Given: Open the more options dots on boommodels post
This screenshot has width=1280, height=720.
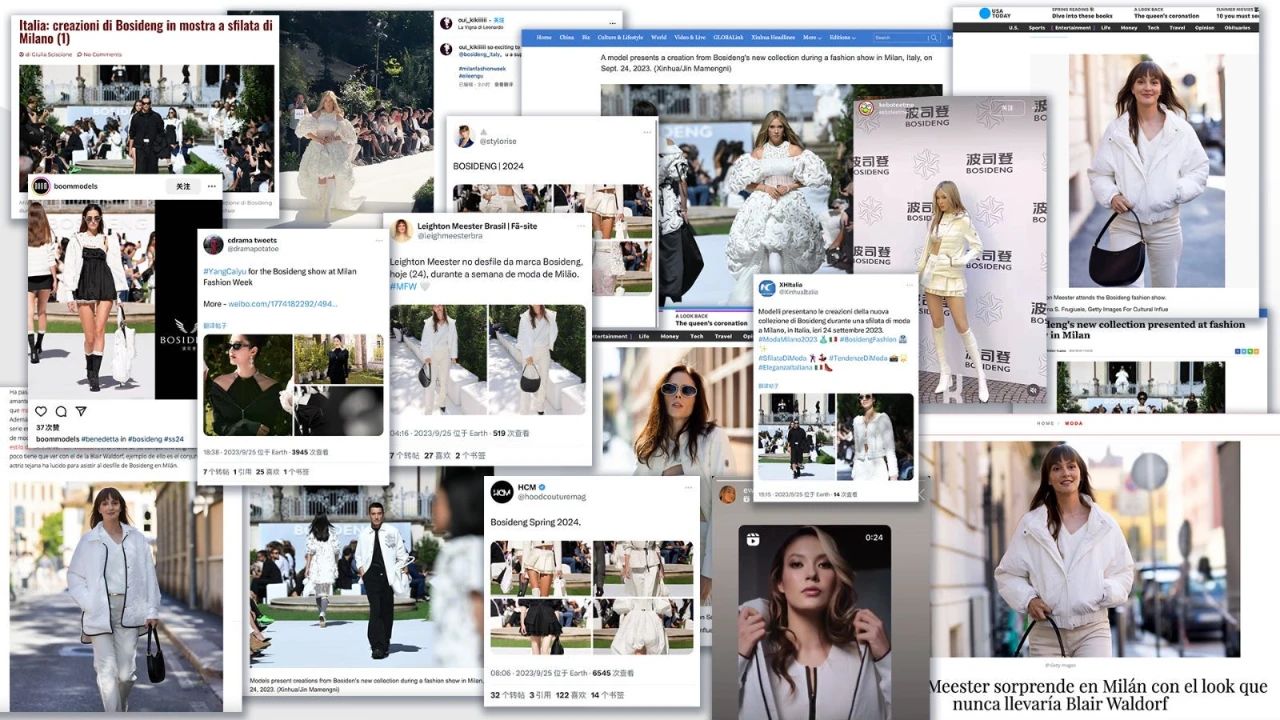Looking at the screenshot, I should point(211,186).
